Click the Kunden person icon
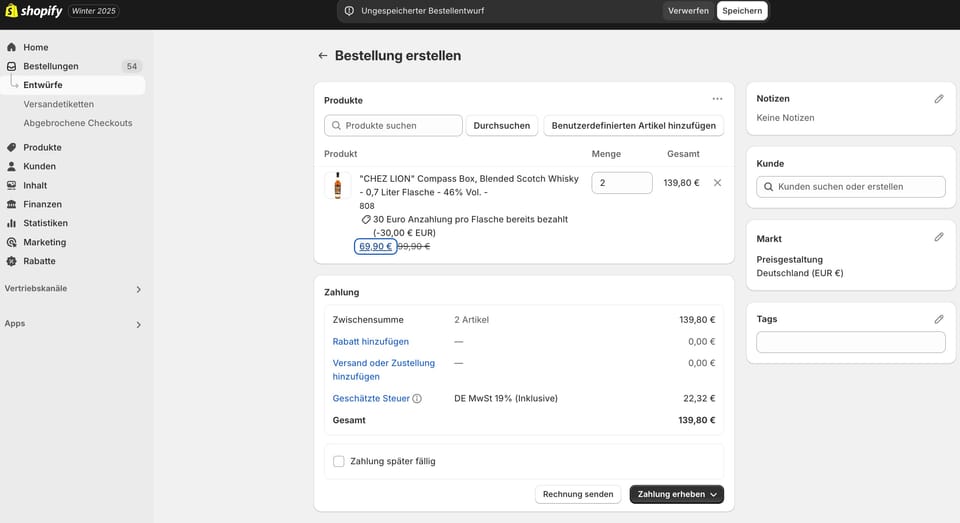Image resolution: width=960 pixels, height=523 pixels. pyautogui.click(x=11, y=166)
